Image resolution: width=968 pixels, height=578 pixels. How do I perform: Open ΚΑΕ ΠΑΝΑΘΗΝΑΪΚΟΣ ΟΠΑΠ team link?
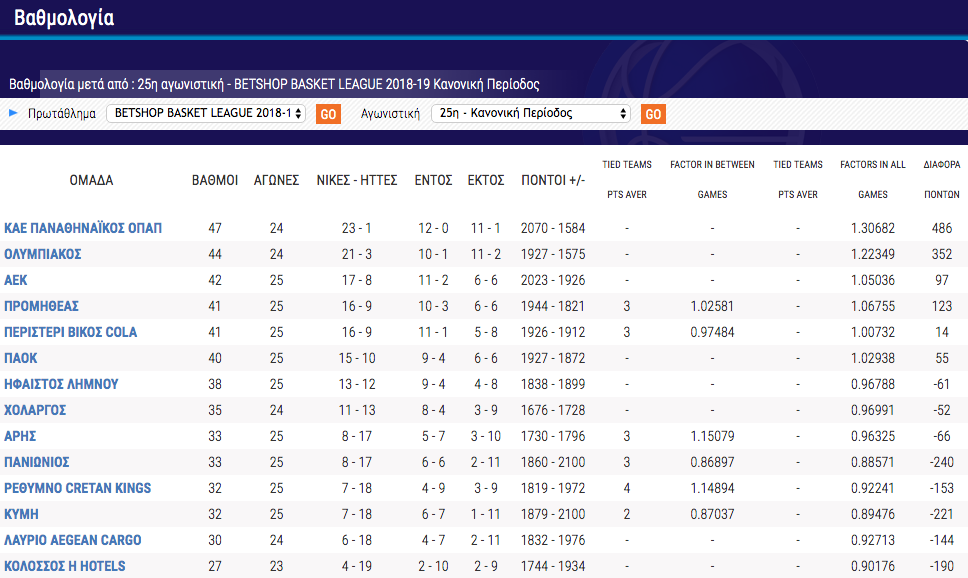(83, 228)
